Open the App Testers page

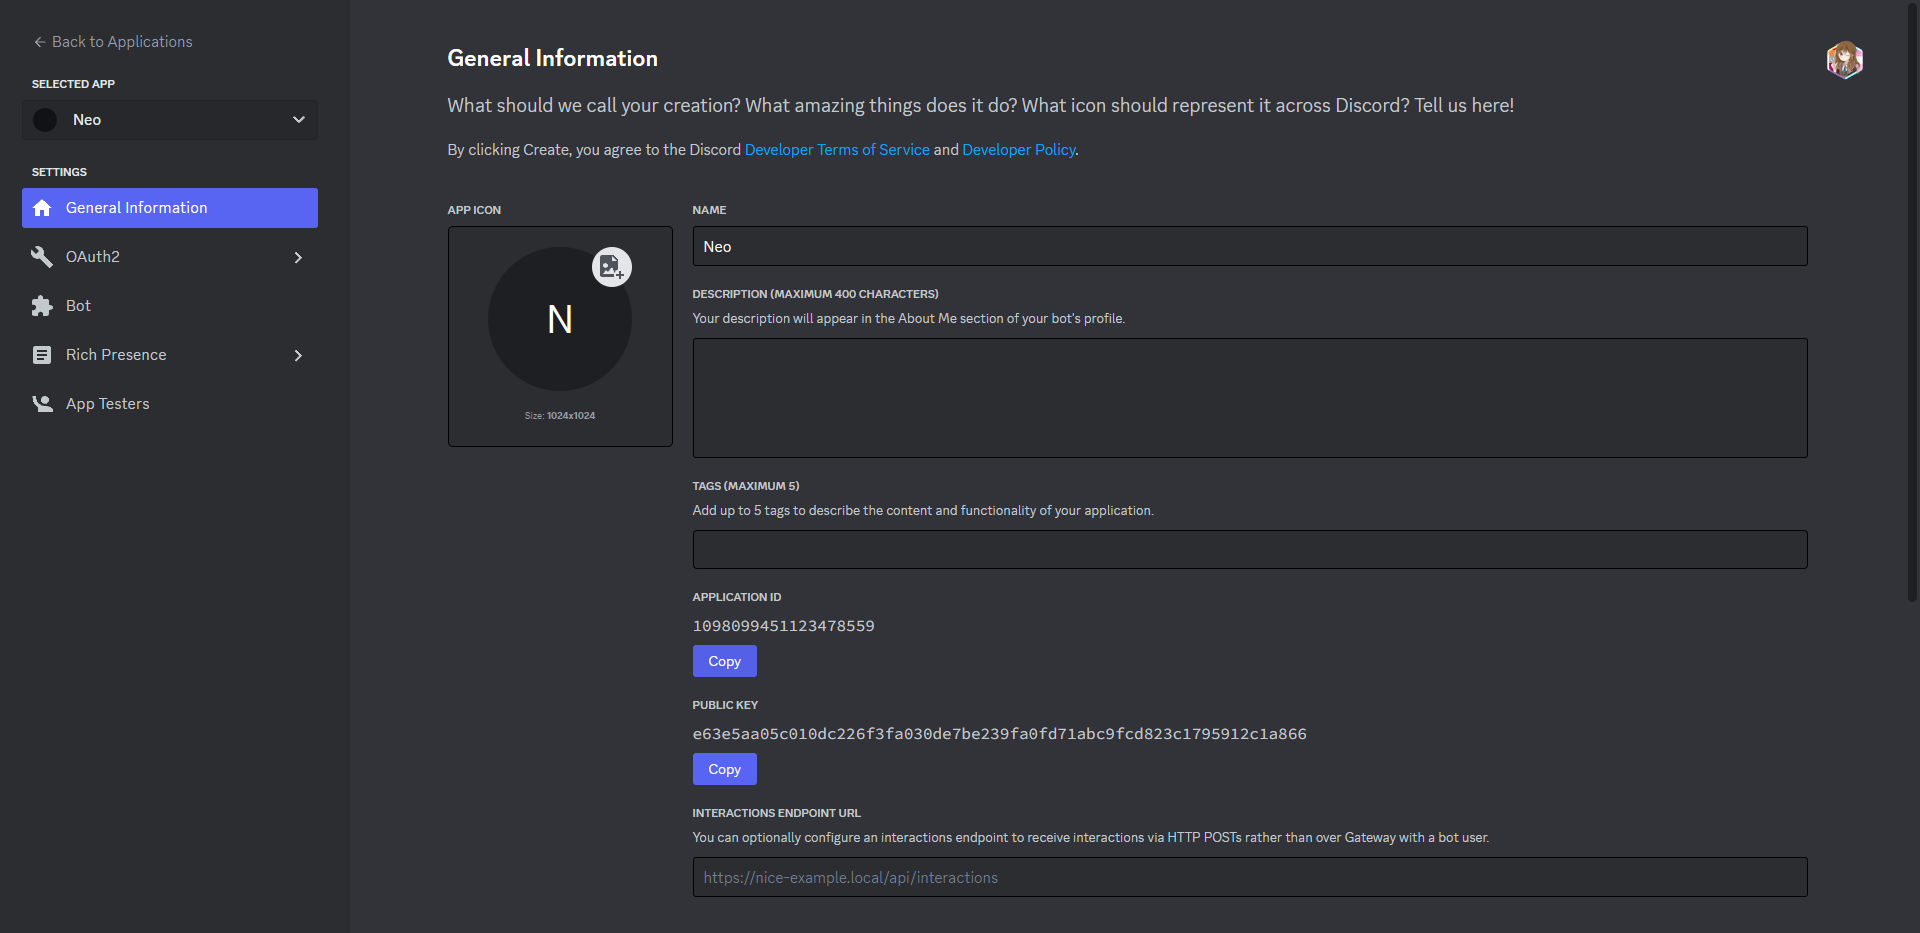click(x=170, y=404)
